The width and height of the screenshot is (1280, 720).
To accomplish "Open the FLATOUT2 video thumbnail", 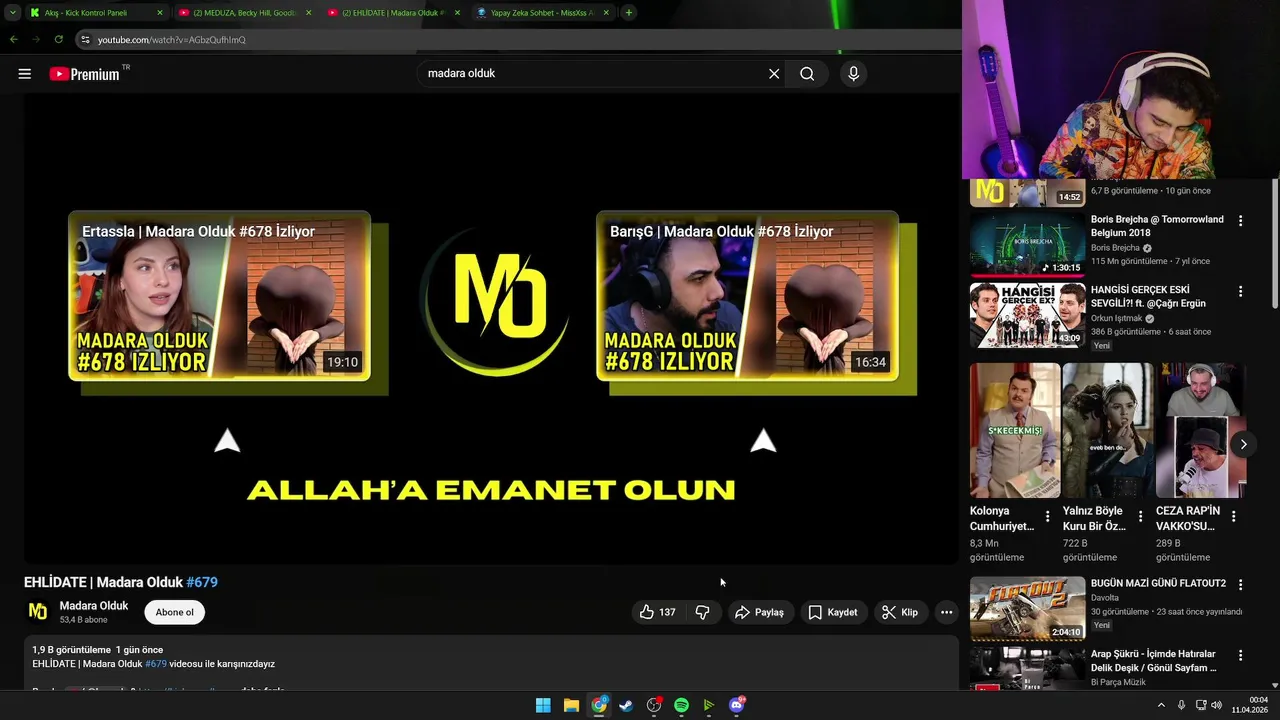I will 1027,608.
